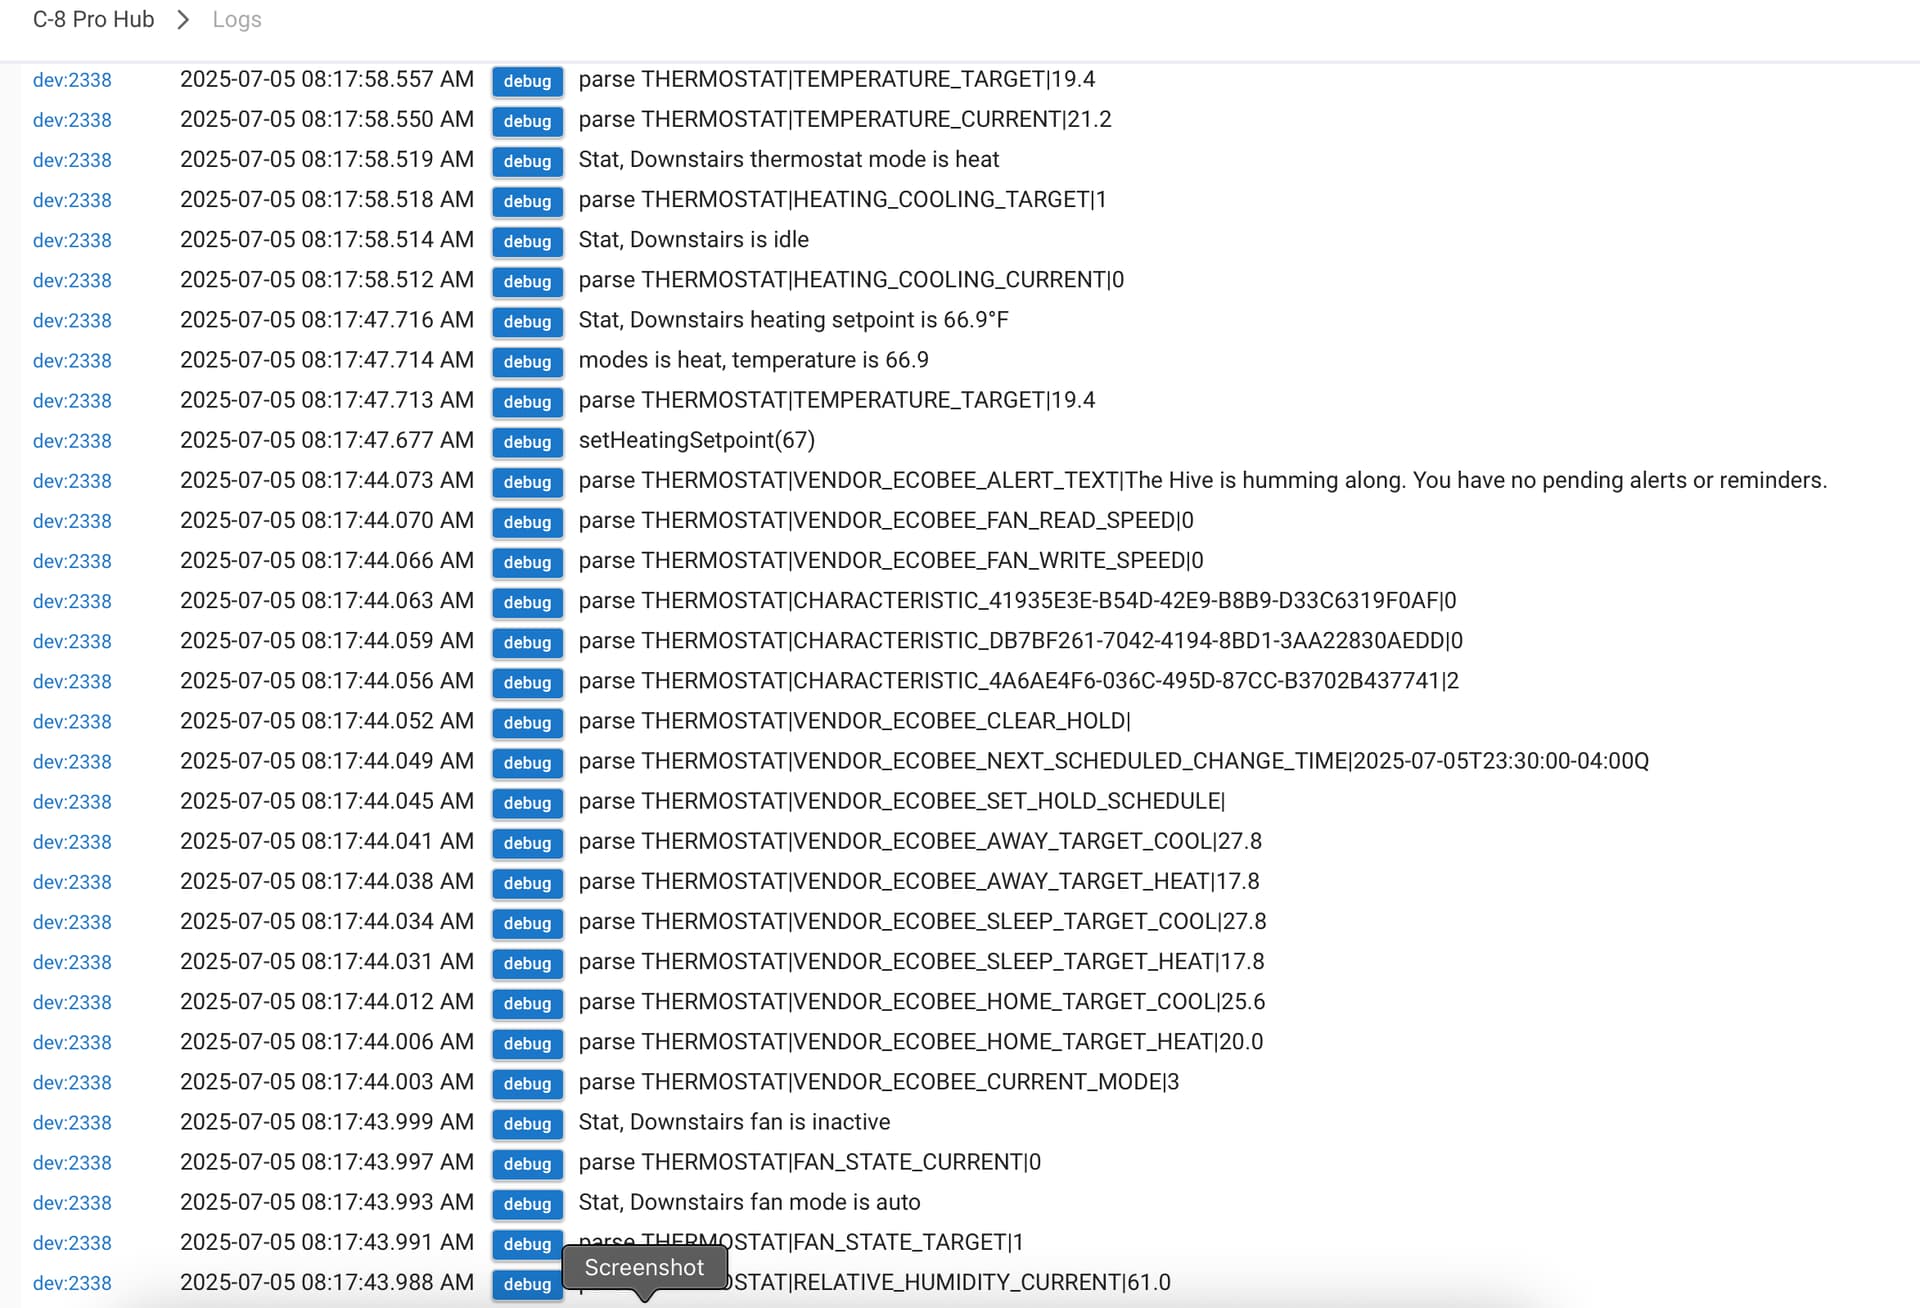Select message 'Stat, Downstairs is idle'

click(x=694, y=240)
